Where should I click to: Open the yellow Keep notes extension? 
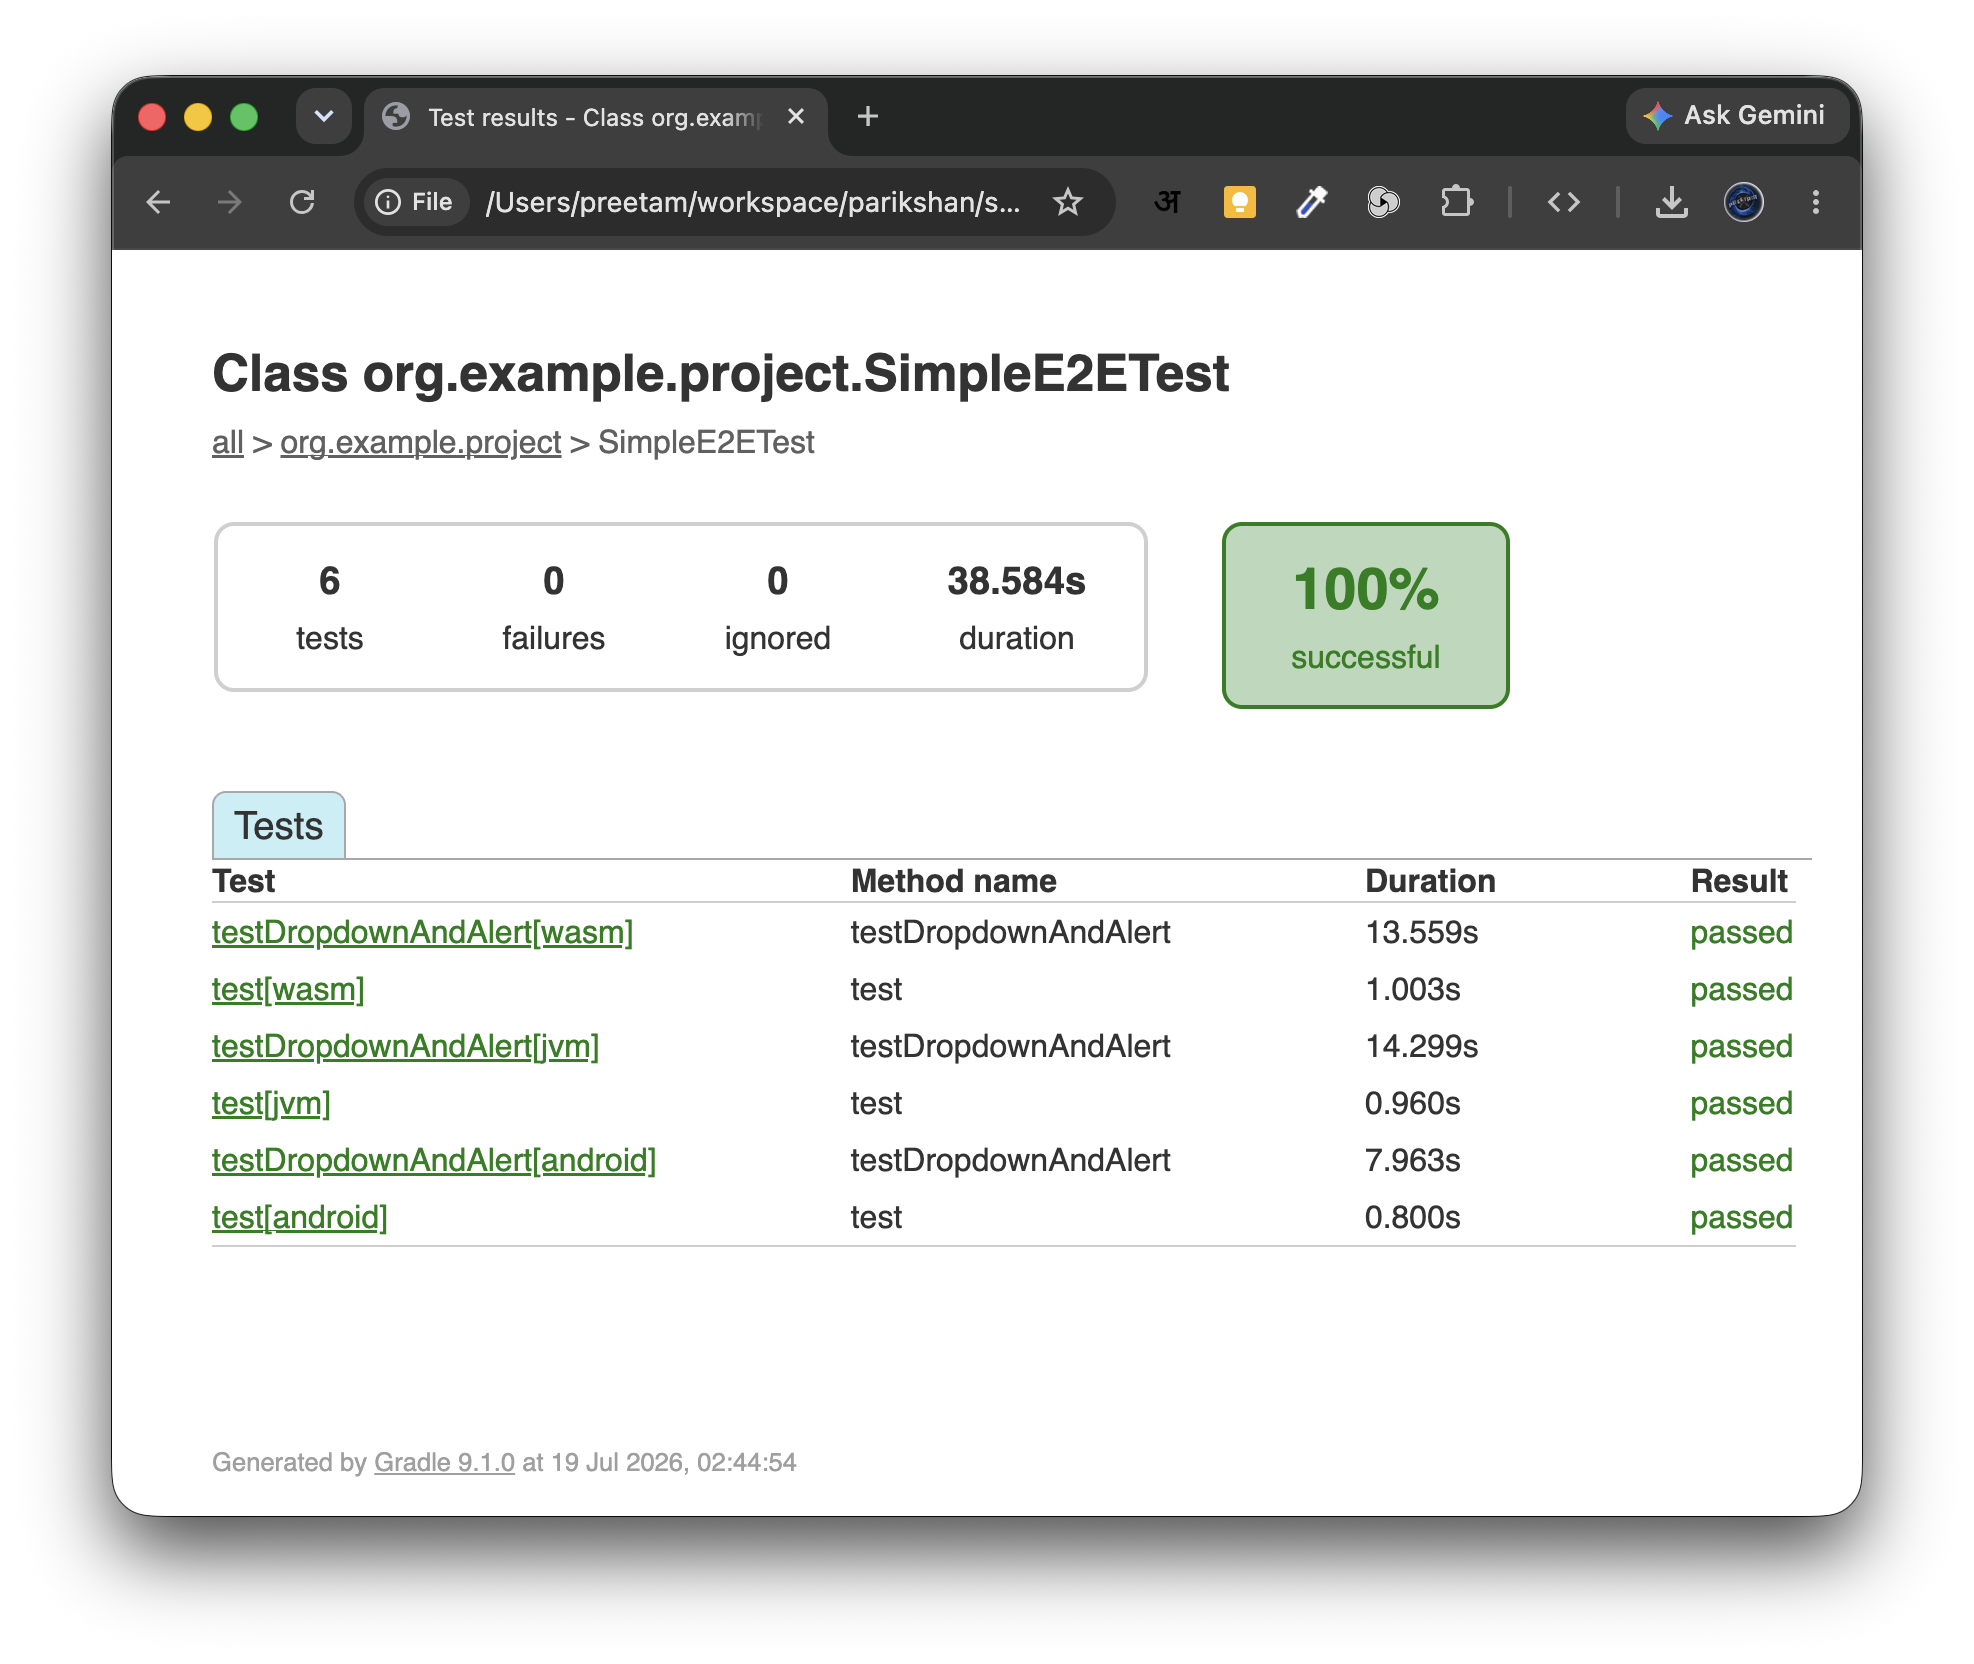[x=1240, y=203]
